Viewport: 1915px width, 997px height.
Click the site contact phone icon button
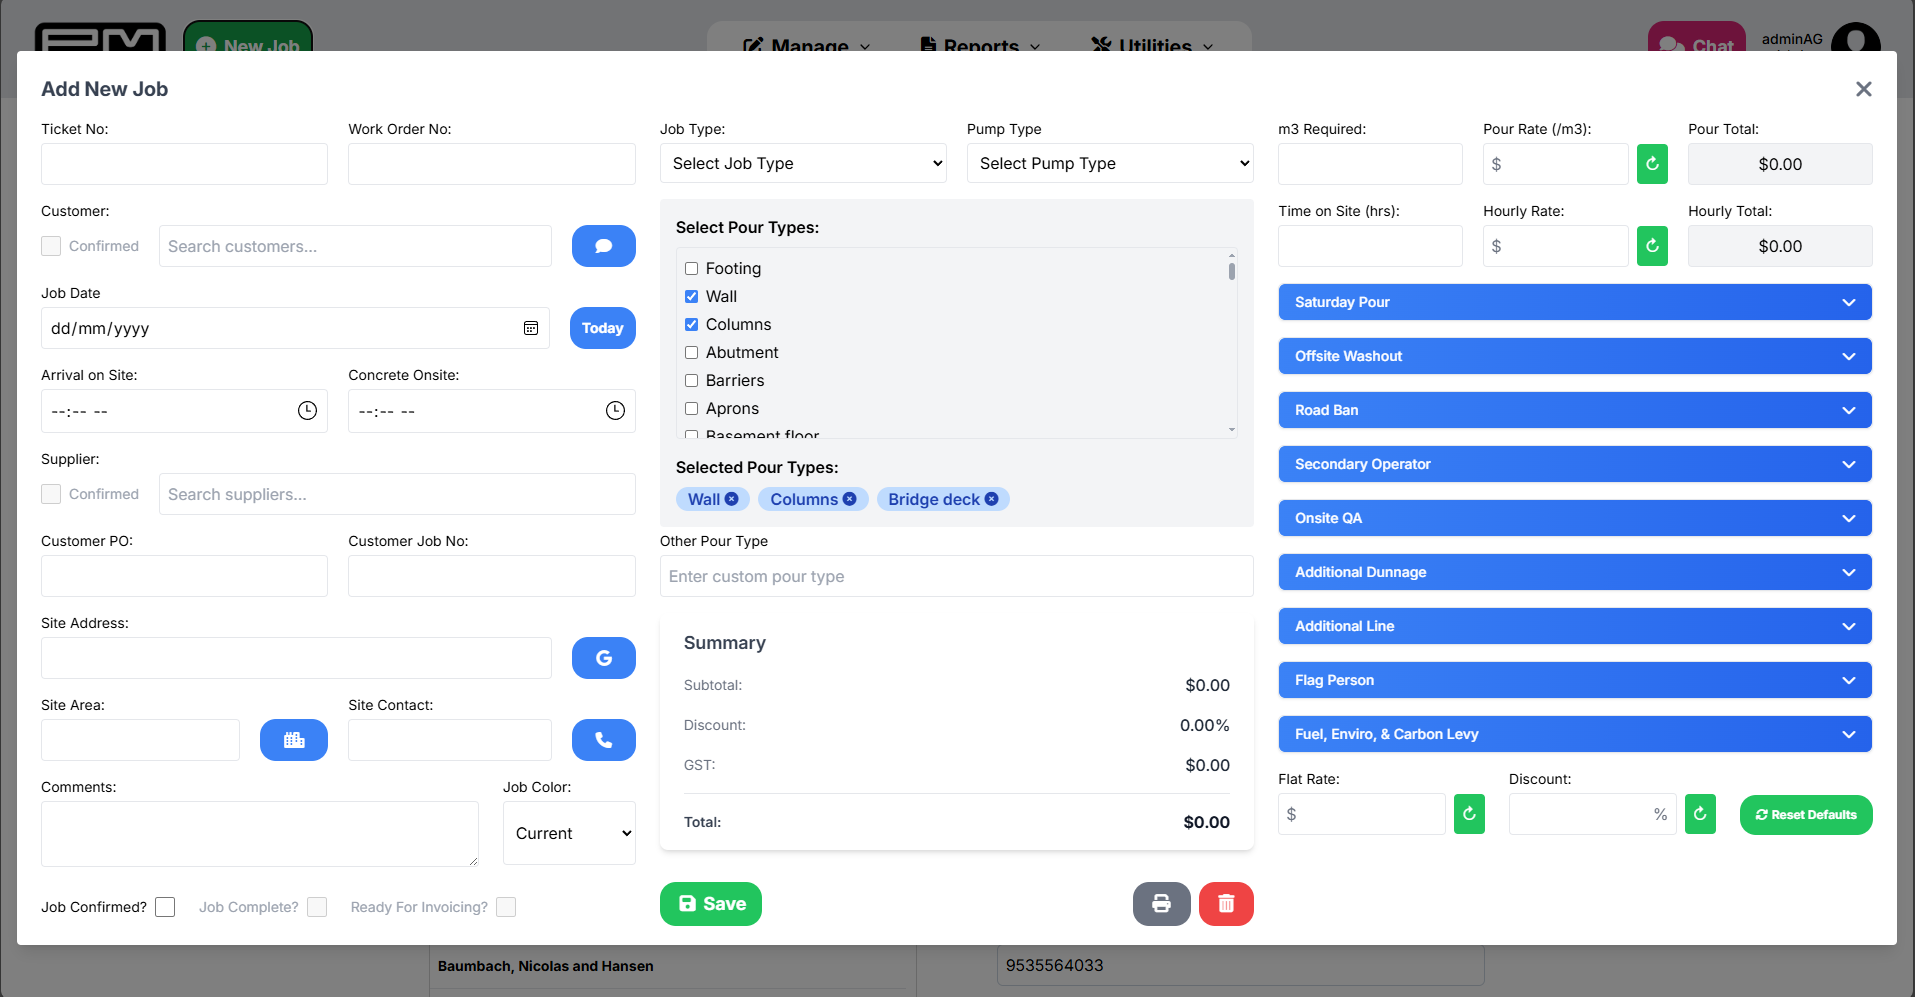tap(603, 740)
